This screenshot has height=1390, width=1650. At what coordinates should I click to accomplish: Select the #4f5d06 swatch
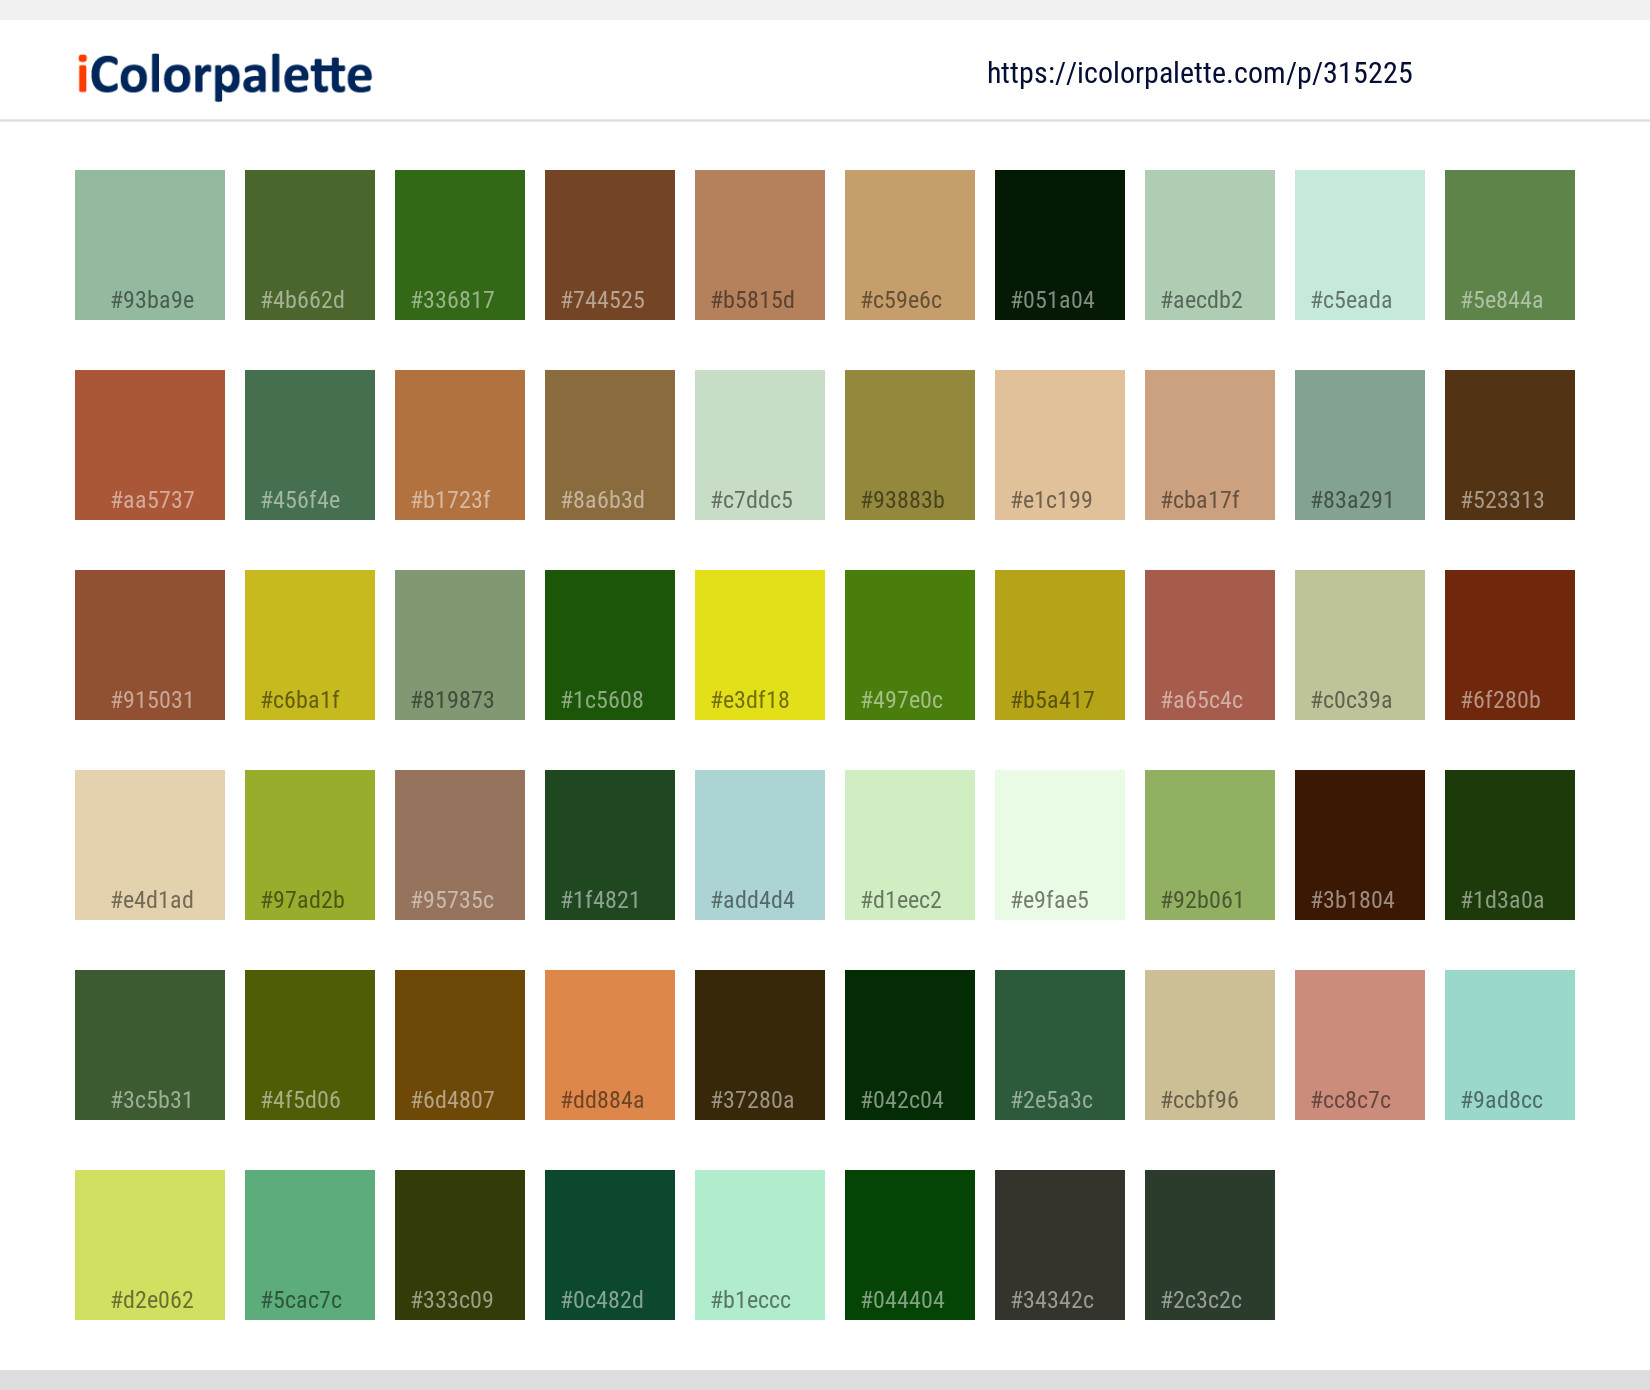coord(310,1045)
